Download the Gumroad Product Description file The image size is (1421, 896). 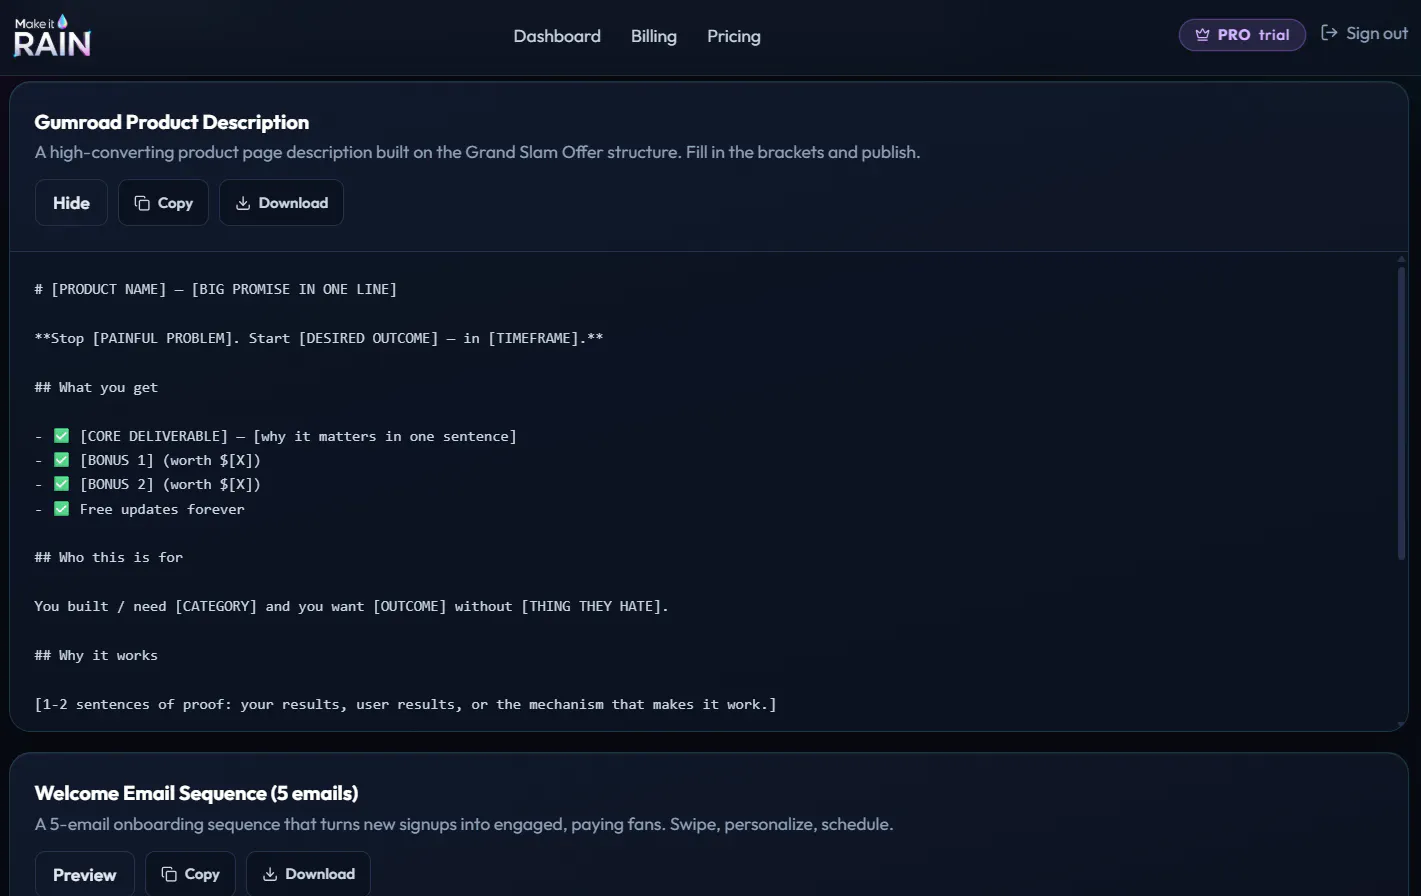281,203
